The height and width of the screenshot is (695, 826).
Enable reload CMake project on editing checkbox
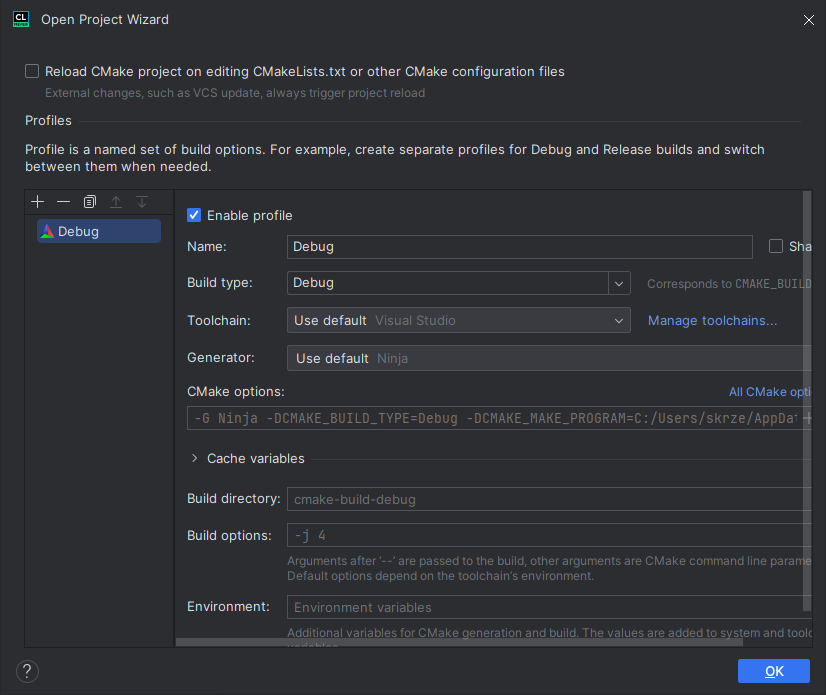[32, 71]
